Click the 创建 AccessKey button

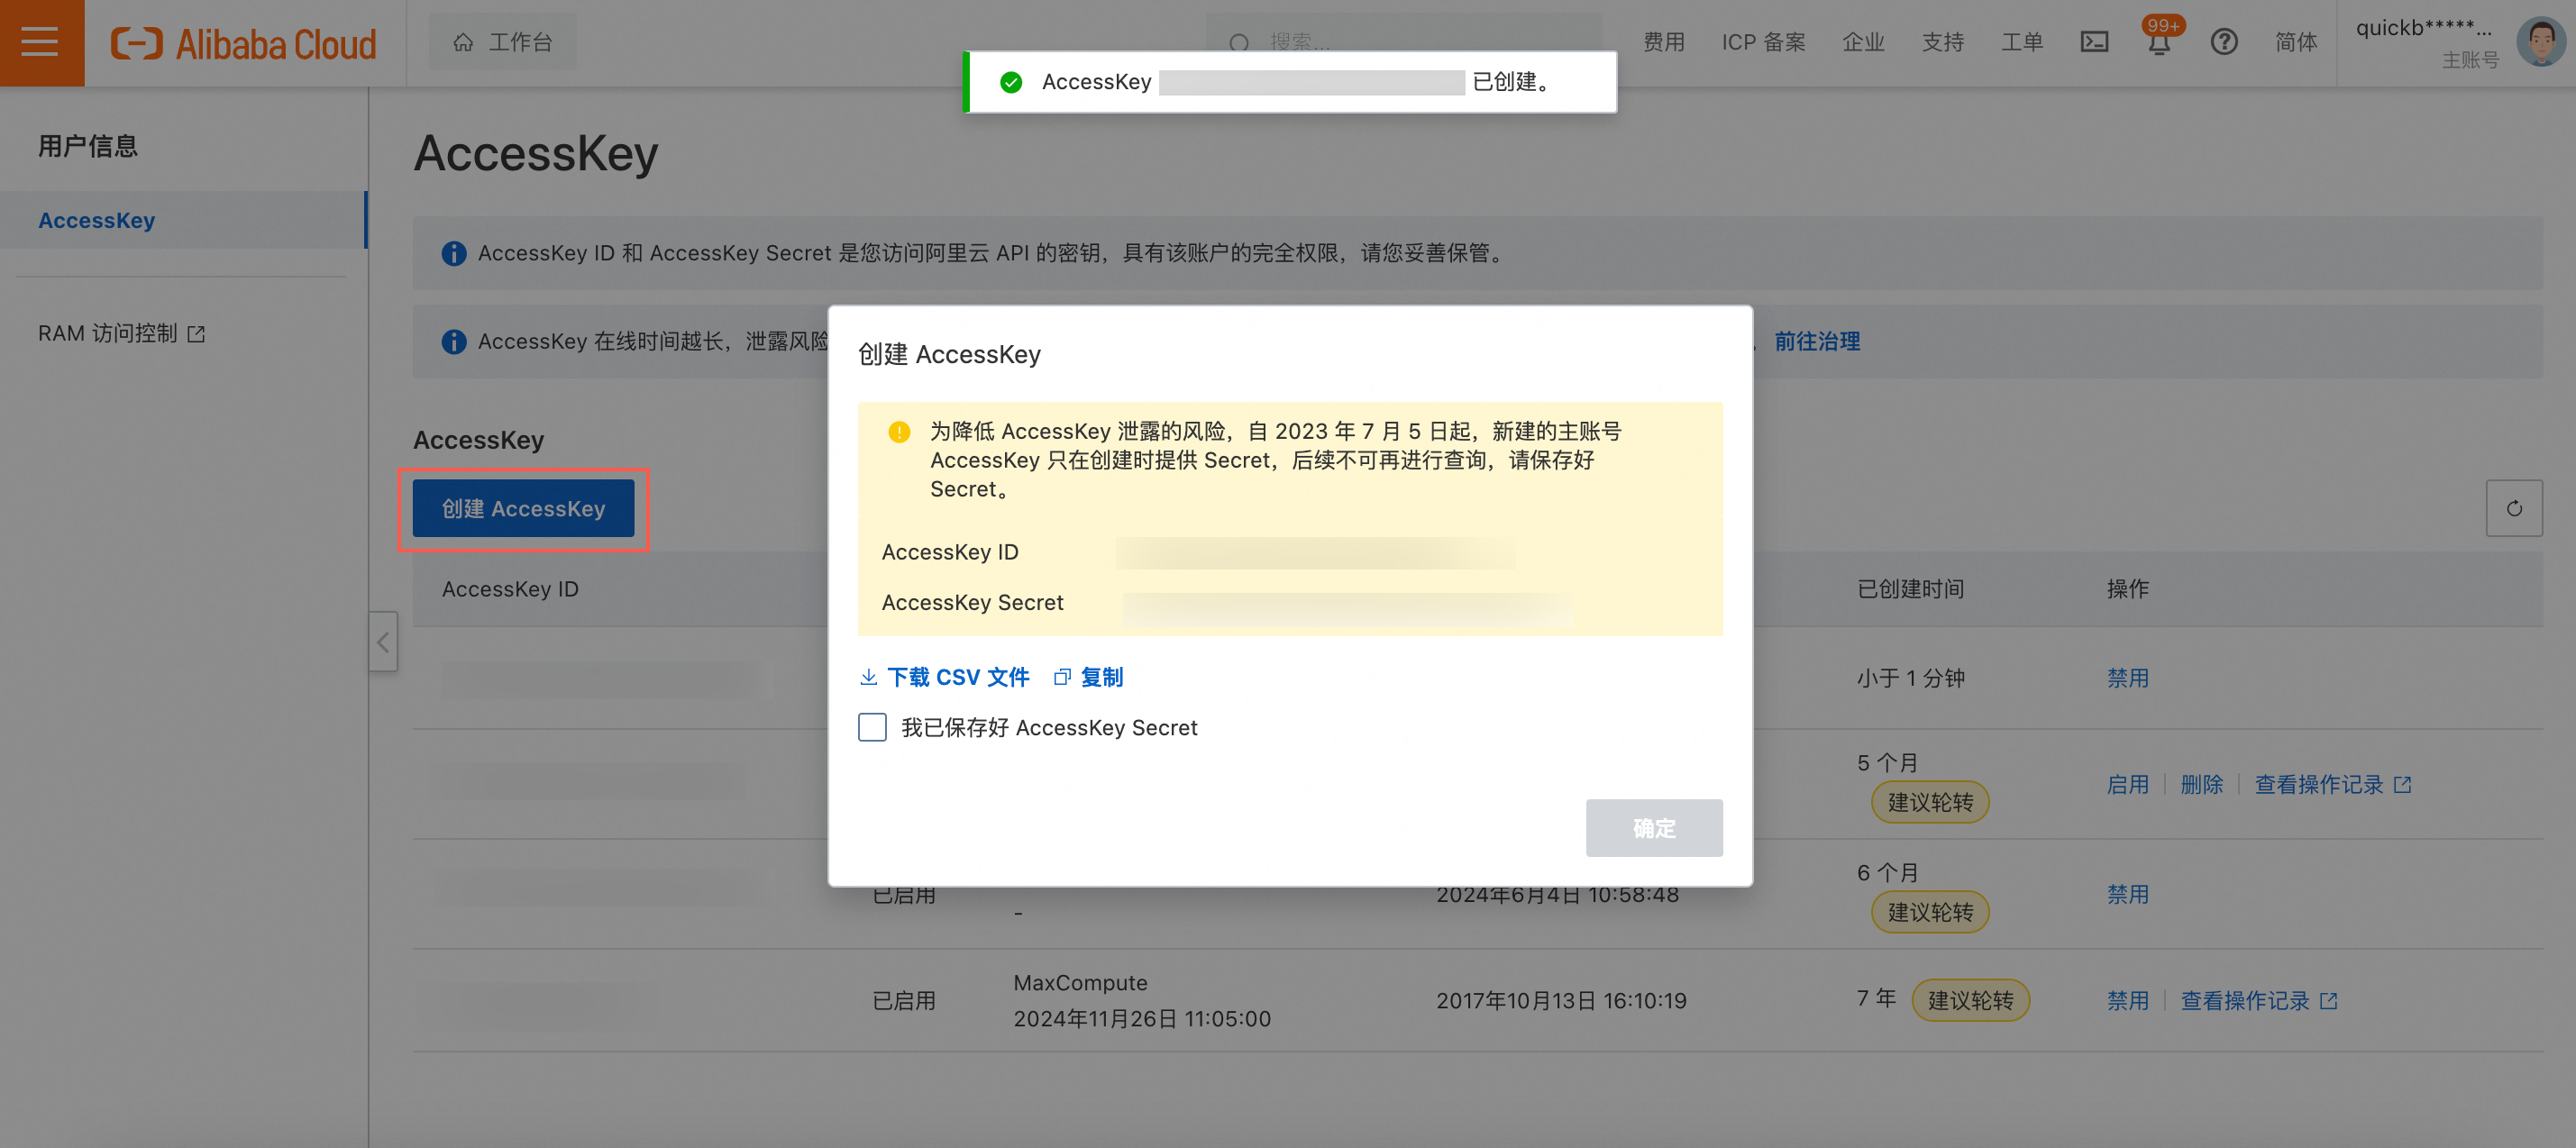pyautogui.click(x=523, y=508)
